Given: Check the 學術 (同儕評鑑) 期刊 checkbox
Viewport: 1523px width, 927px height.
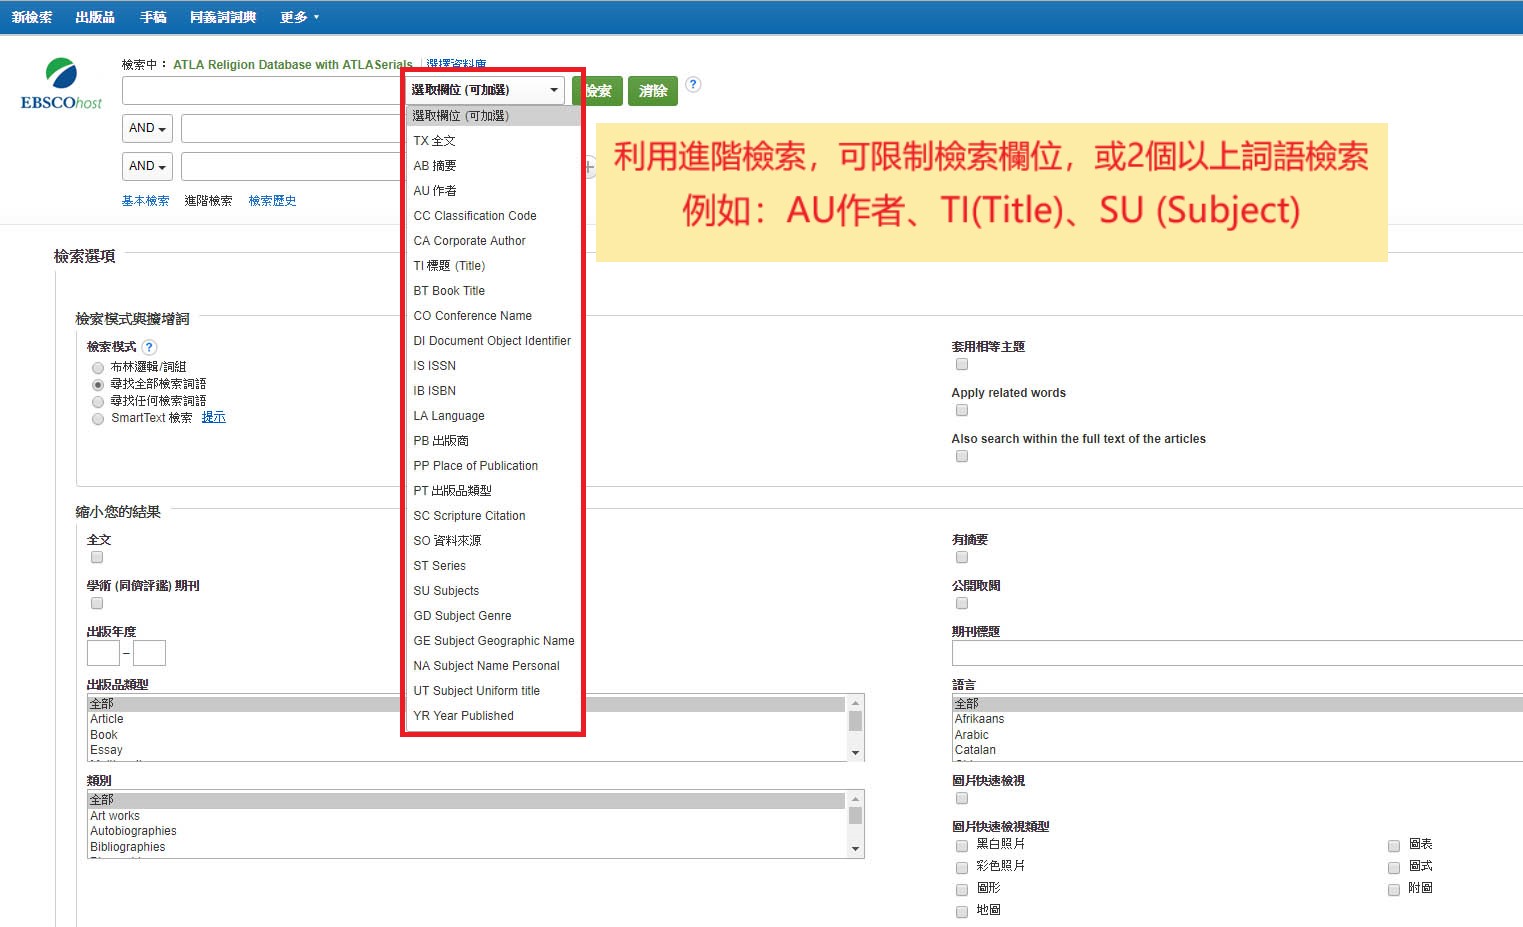Looking at the screenshot, I should click(97, 603).
